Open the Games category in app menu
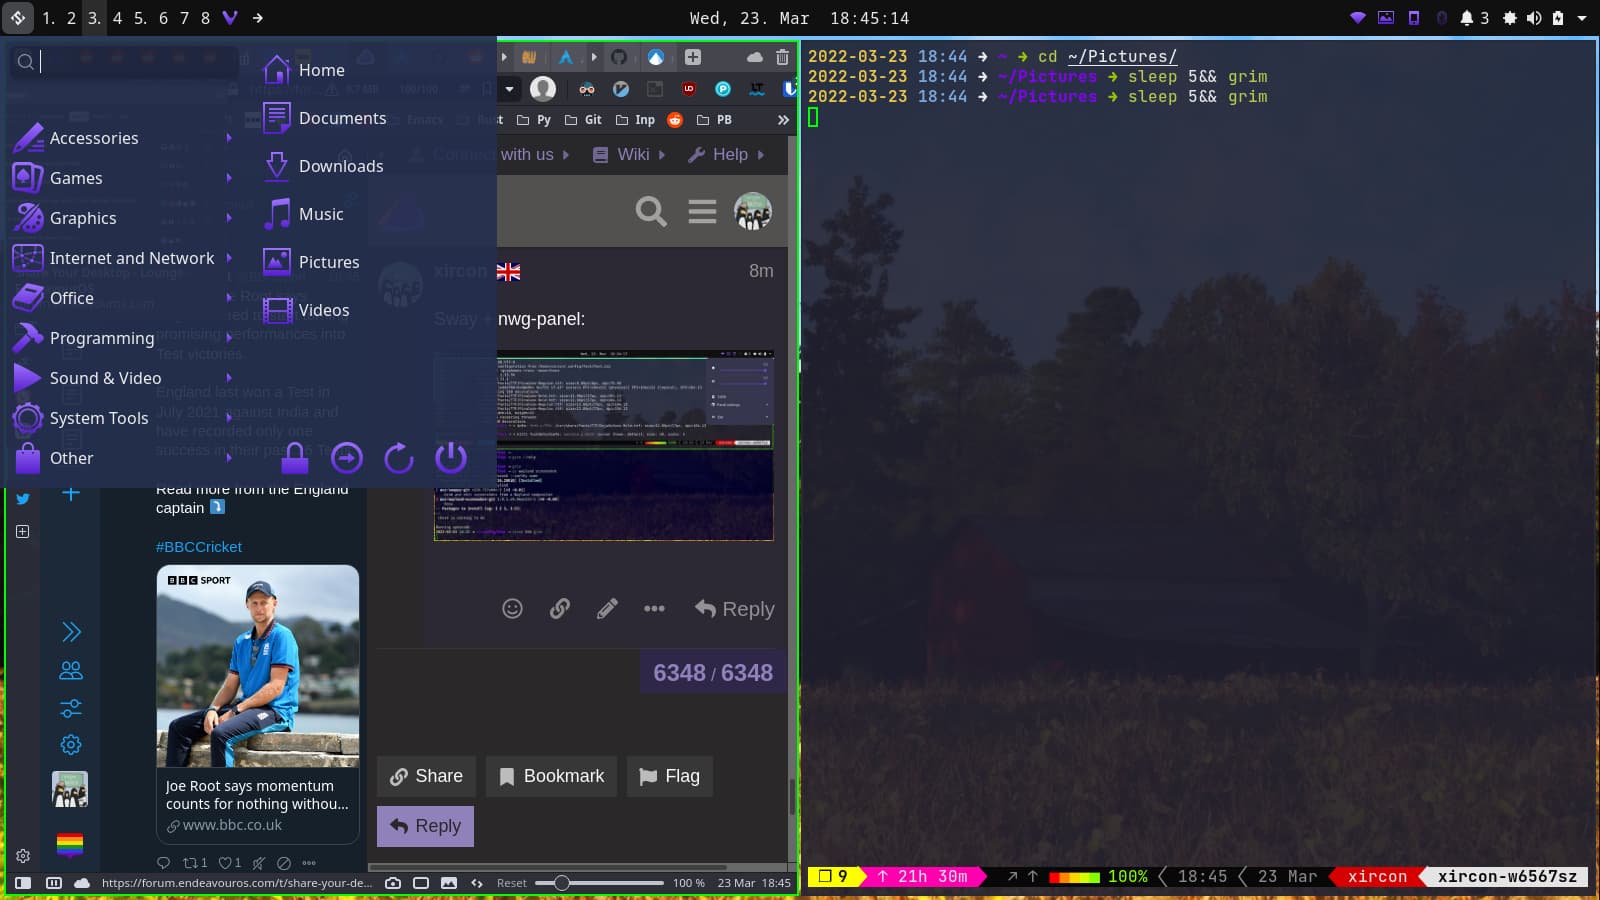The image size is (1600, 900). pos(122,178)
